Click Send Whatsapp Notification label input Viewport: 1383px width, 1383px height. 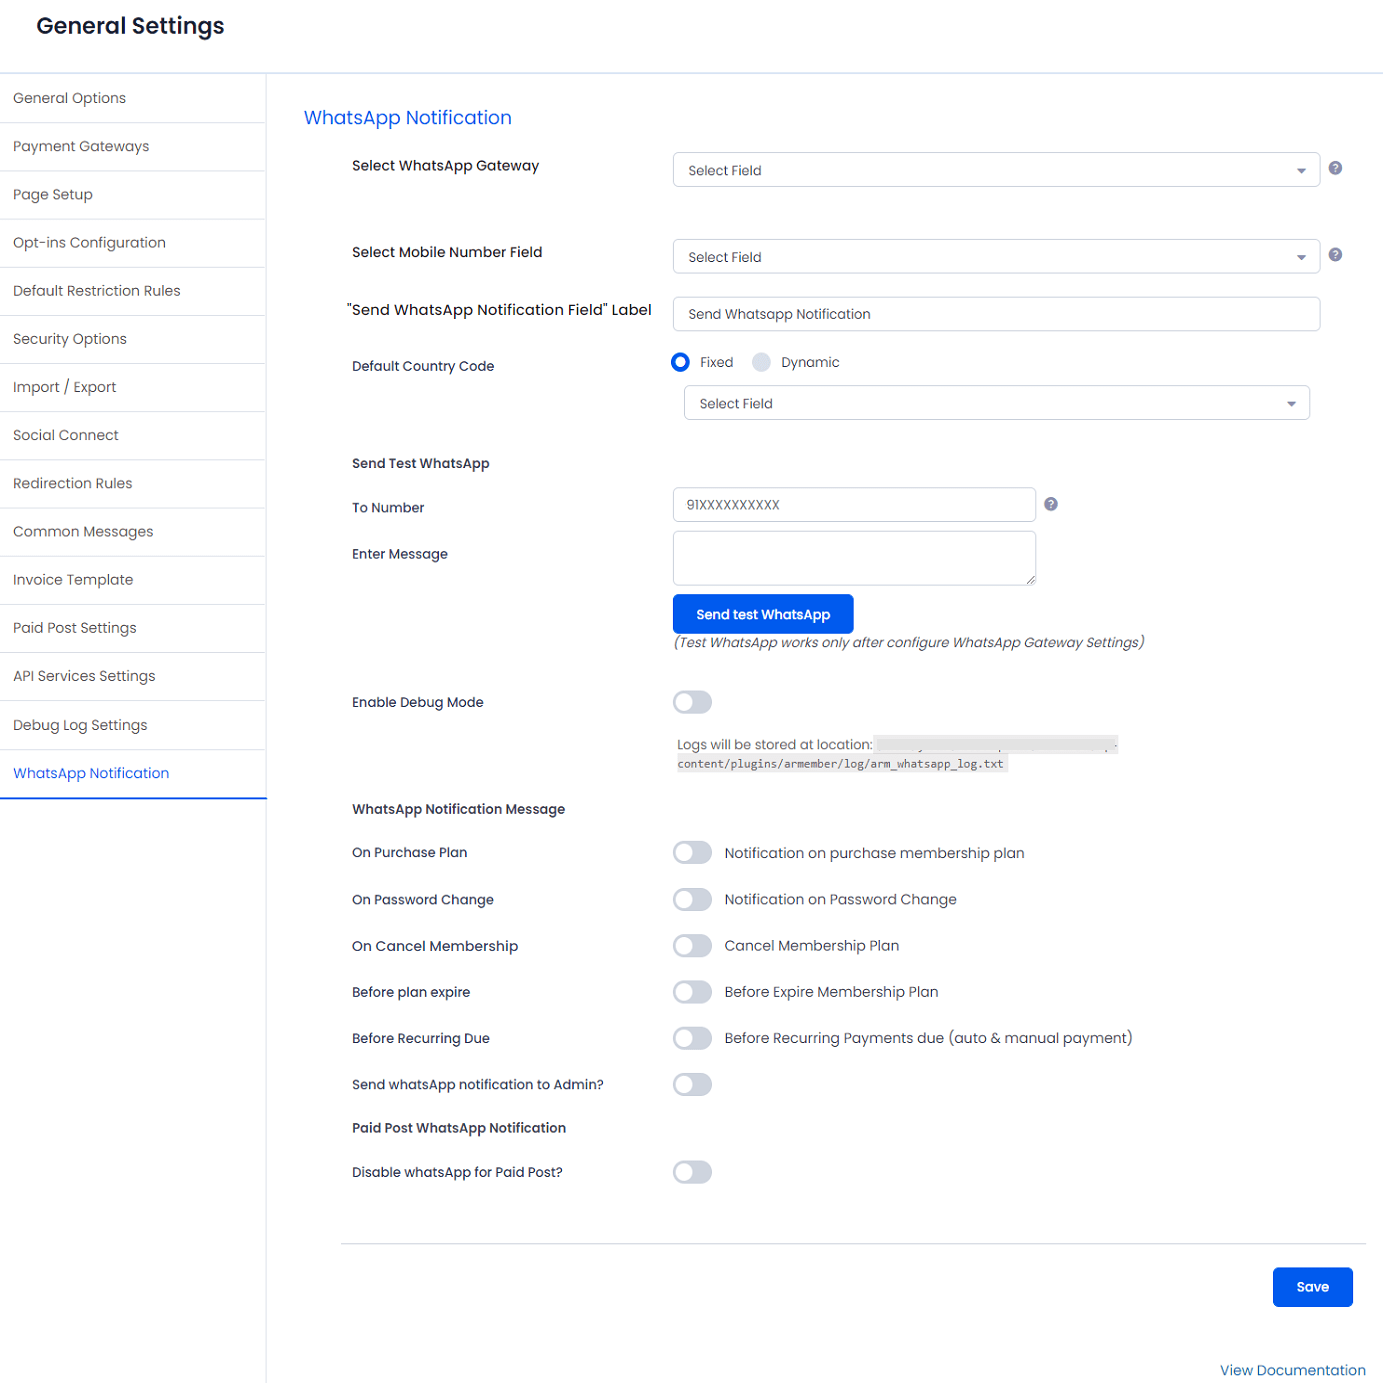tap(996, 314)
